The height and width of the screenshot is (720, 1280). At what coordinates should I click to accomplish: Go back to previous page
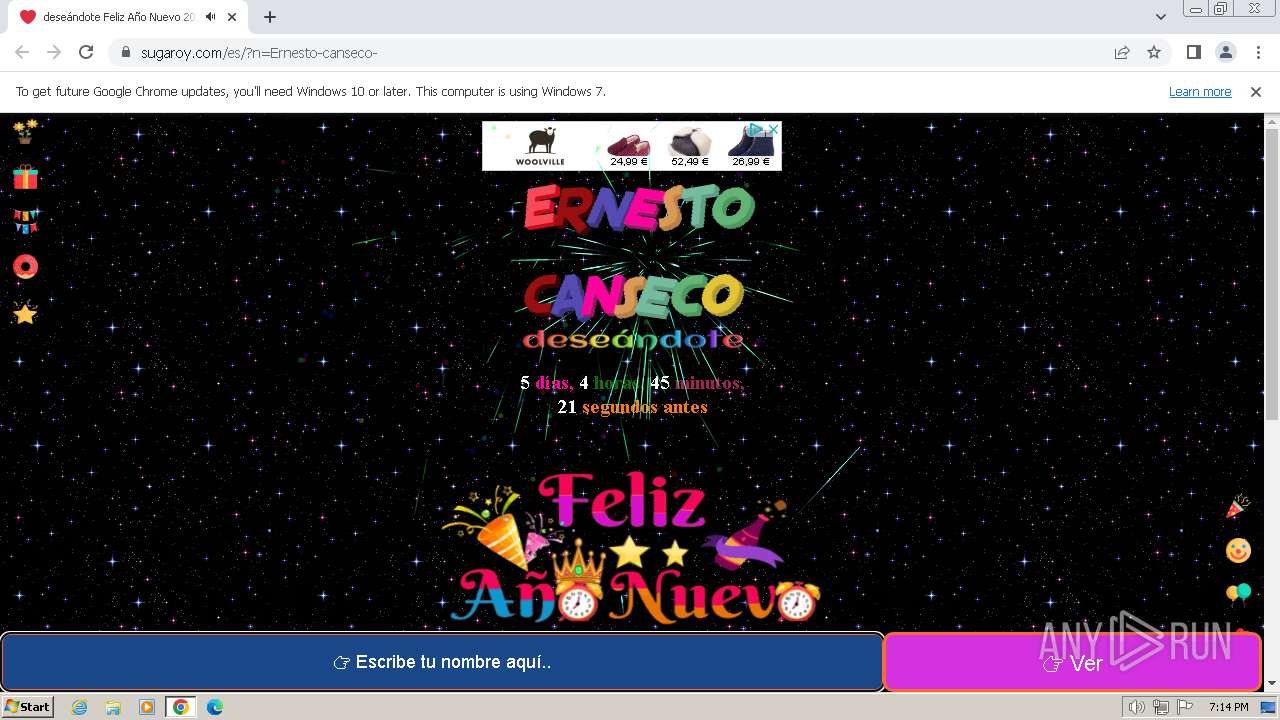point(22,52)
